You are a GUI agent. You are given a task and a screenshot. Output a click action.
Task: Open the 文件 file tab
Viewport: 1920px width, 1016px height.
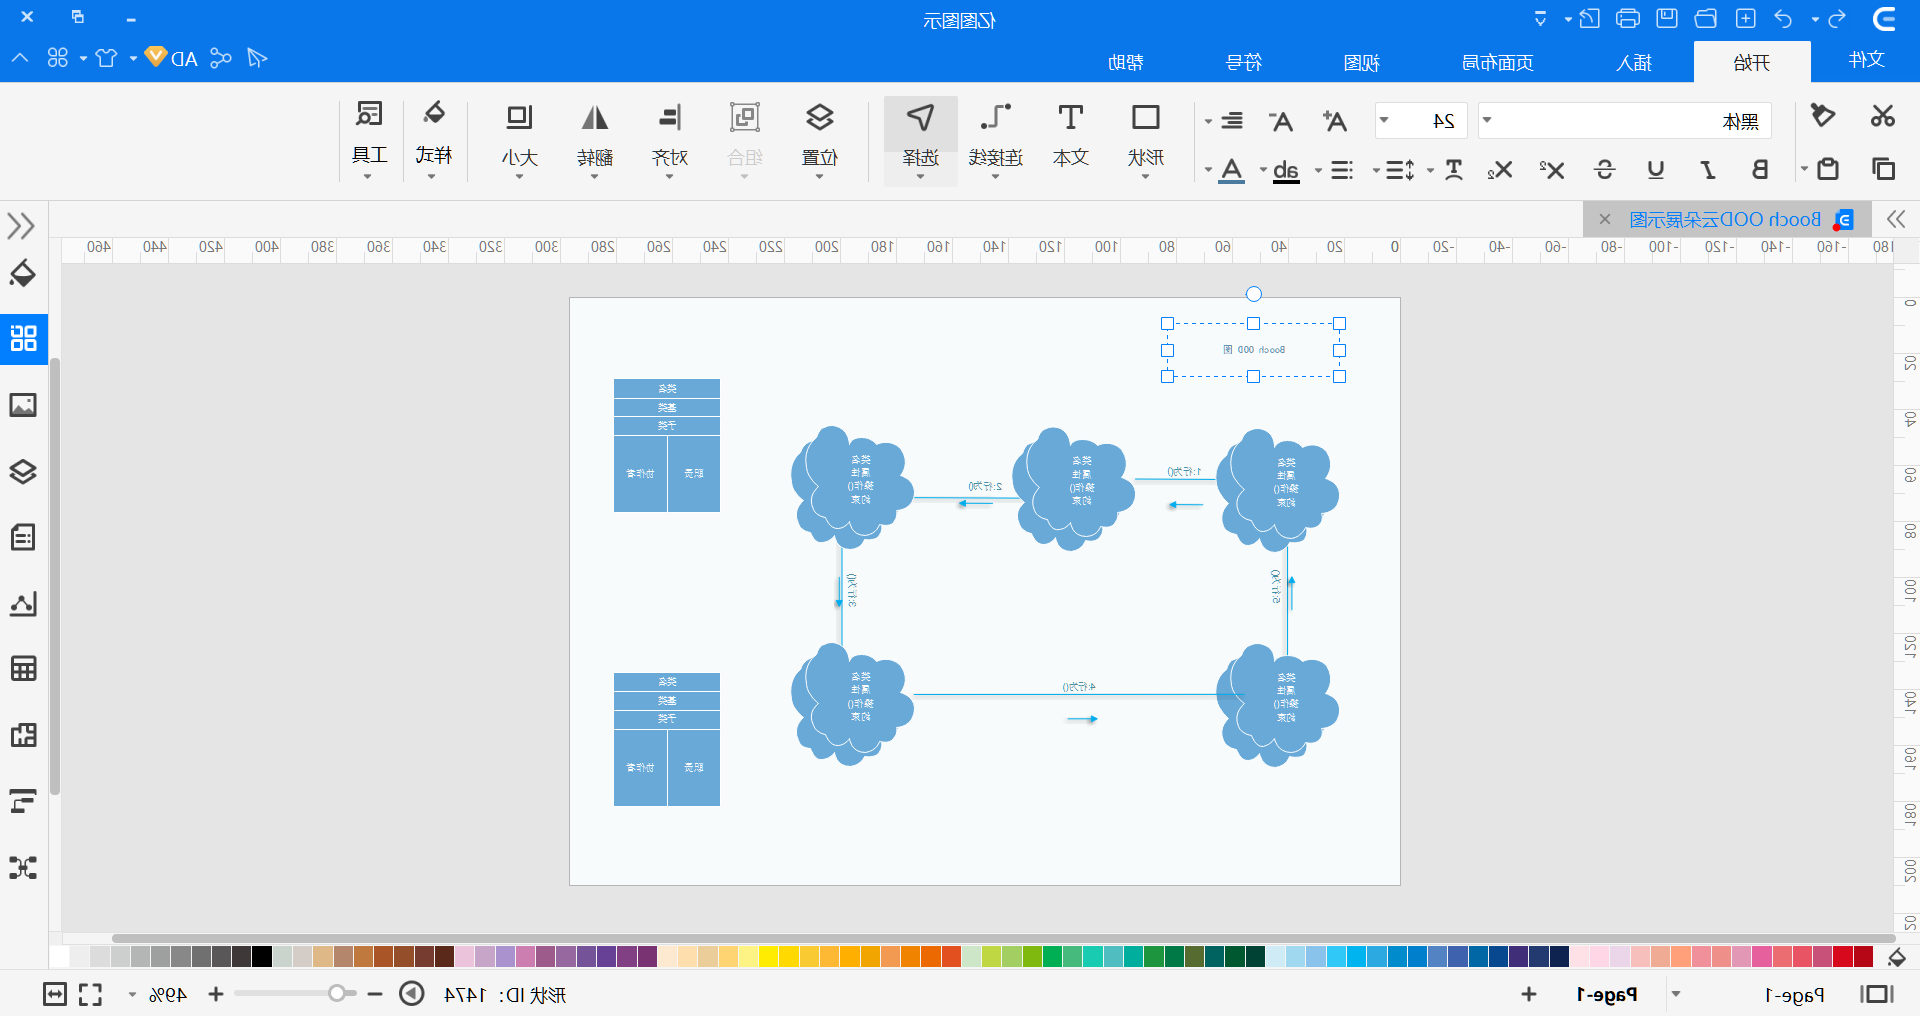pos(1867,60)
